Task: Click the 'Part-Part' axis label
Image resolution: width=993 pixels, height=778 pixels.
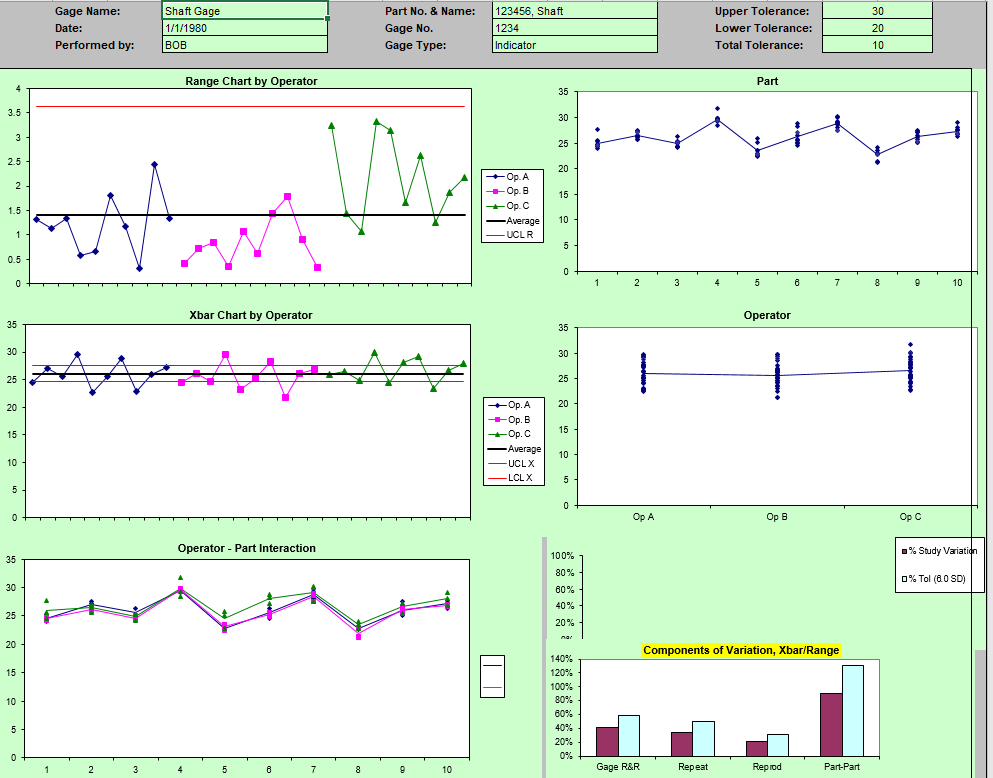Action: click(842, 767)
